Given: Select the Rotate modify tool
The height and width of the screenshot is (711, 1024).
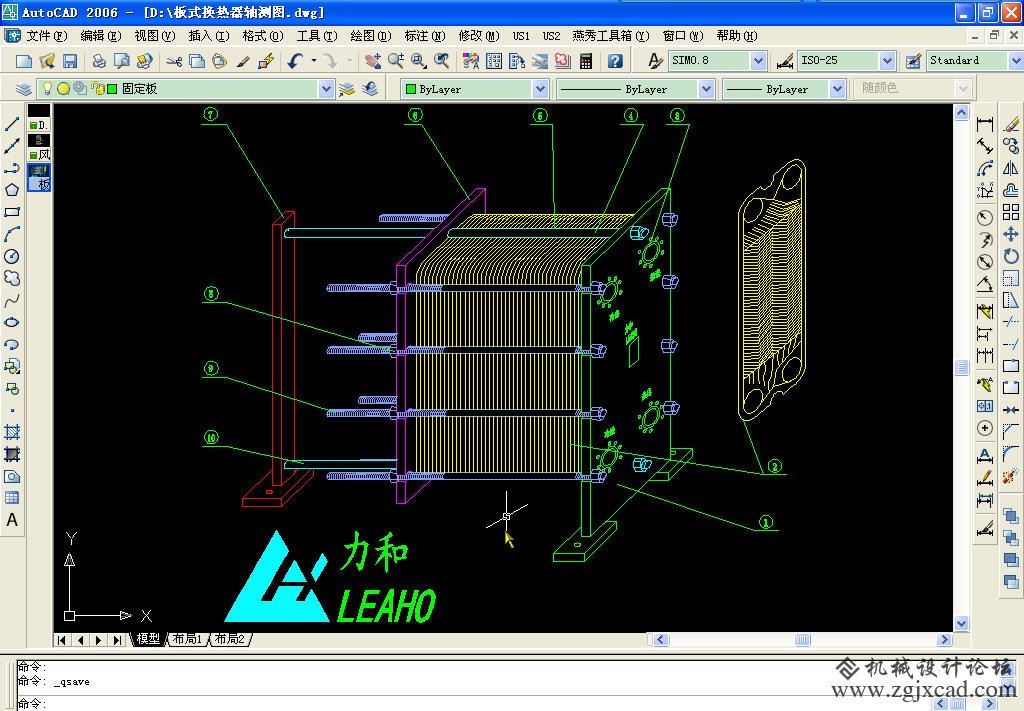Looking at the screenshot, I should 1011,256.
